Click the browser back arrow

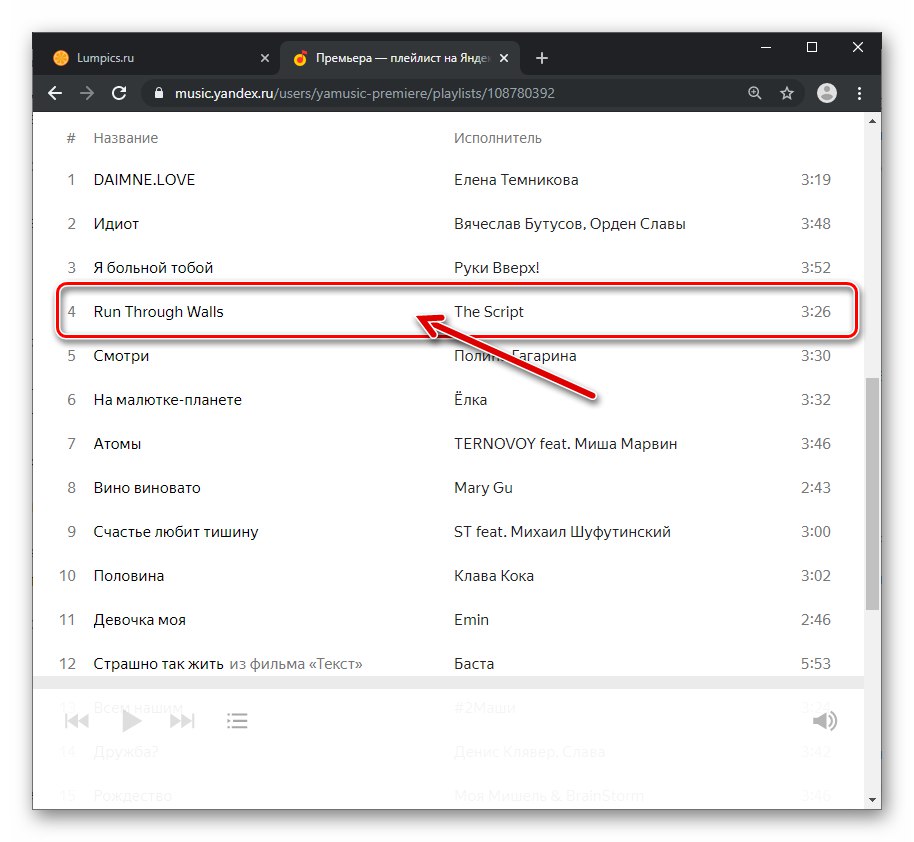(x=55, y=93)
